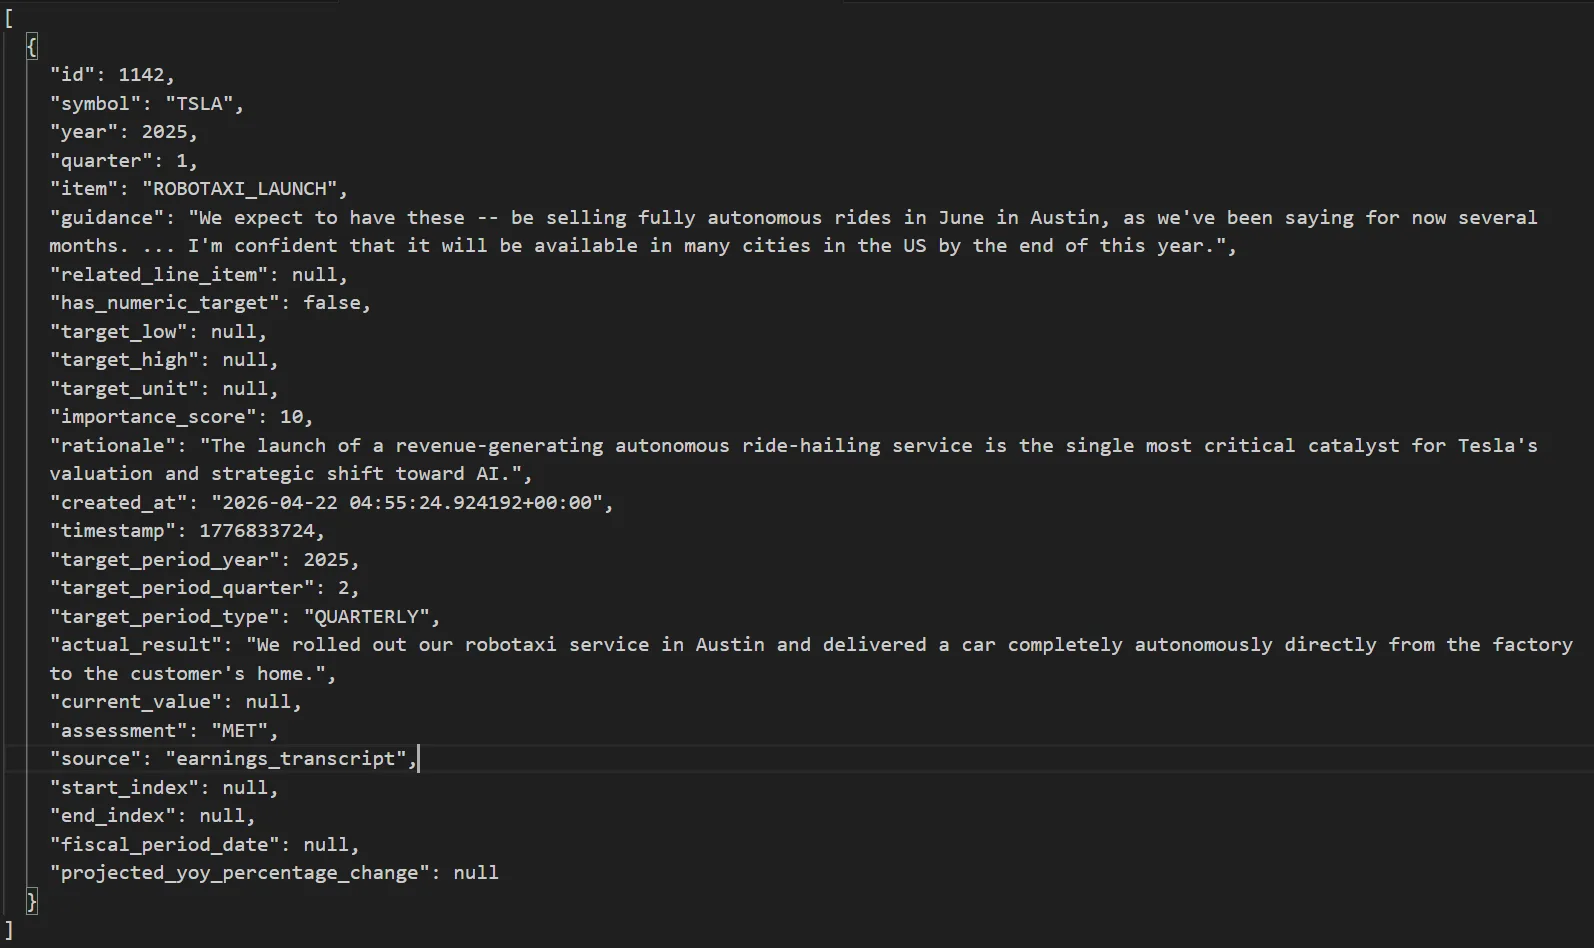Click the "target_period_year" key
Viewport: 1594px width, 948px height.
(x=165, y=560)
